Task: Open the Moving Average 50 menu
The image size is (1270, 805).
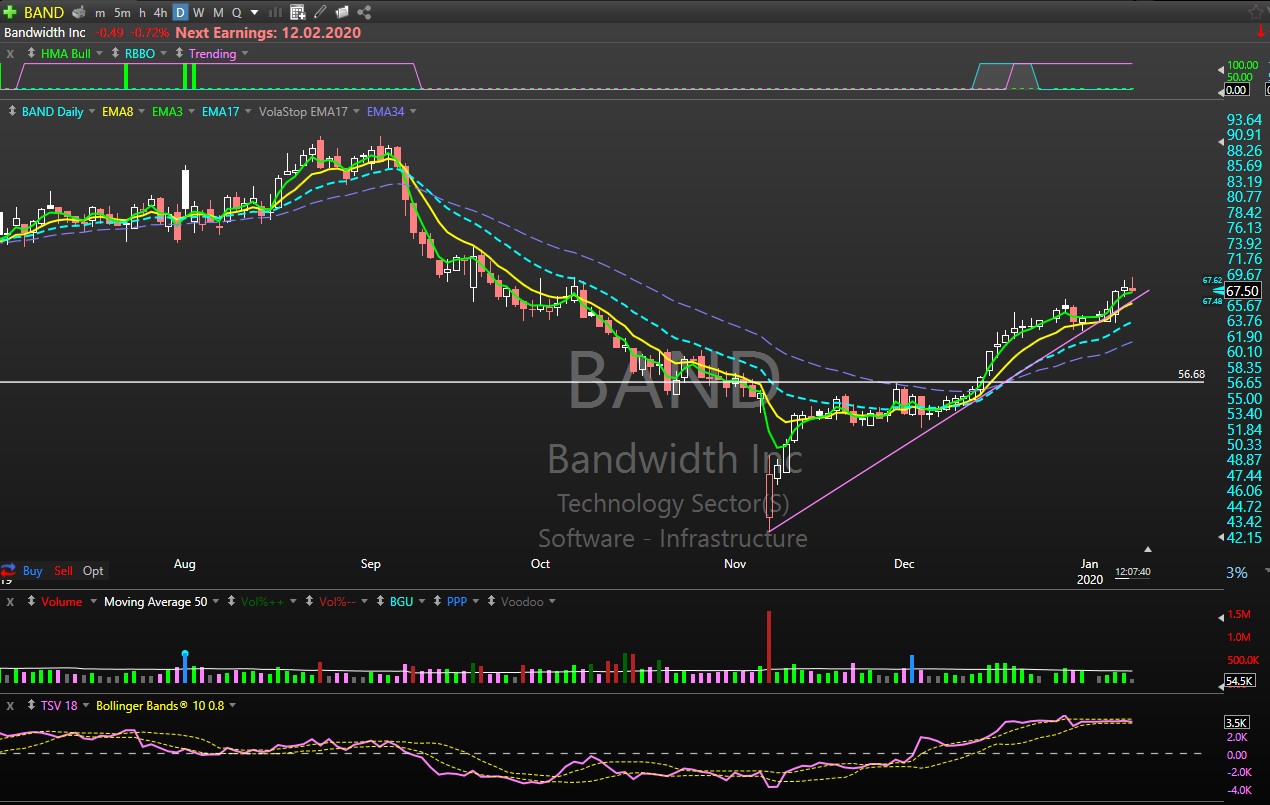Action: (217, 602)
